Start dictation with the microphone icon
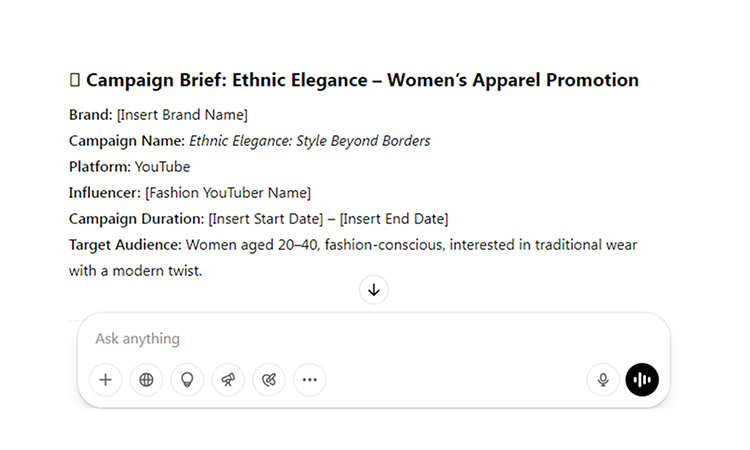The image size is (750, 450). pos(603,380)
